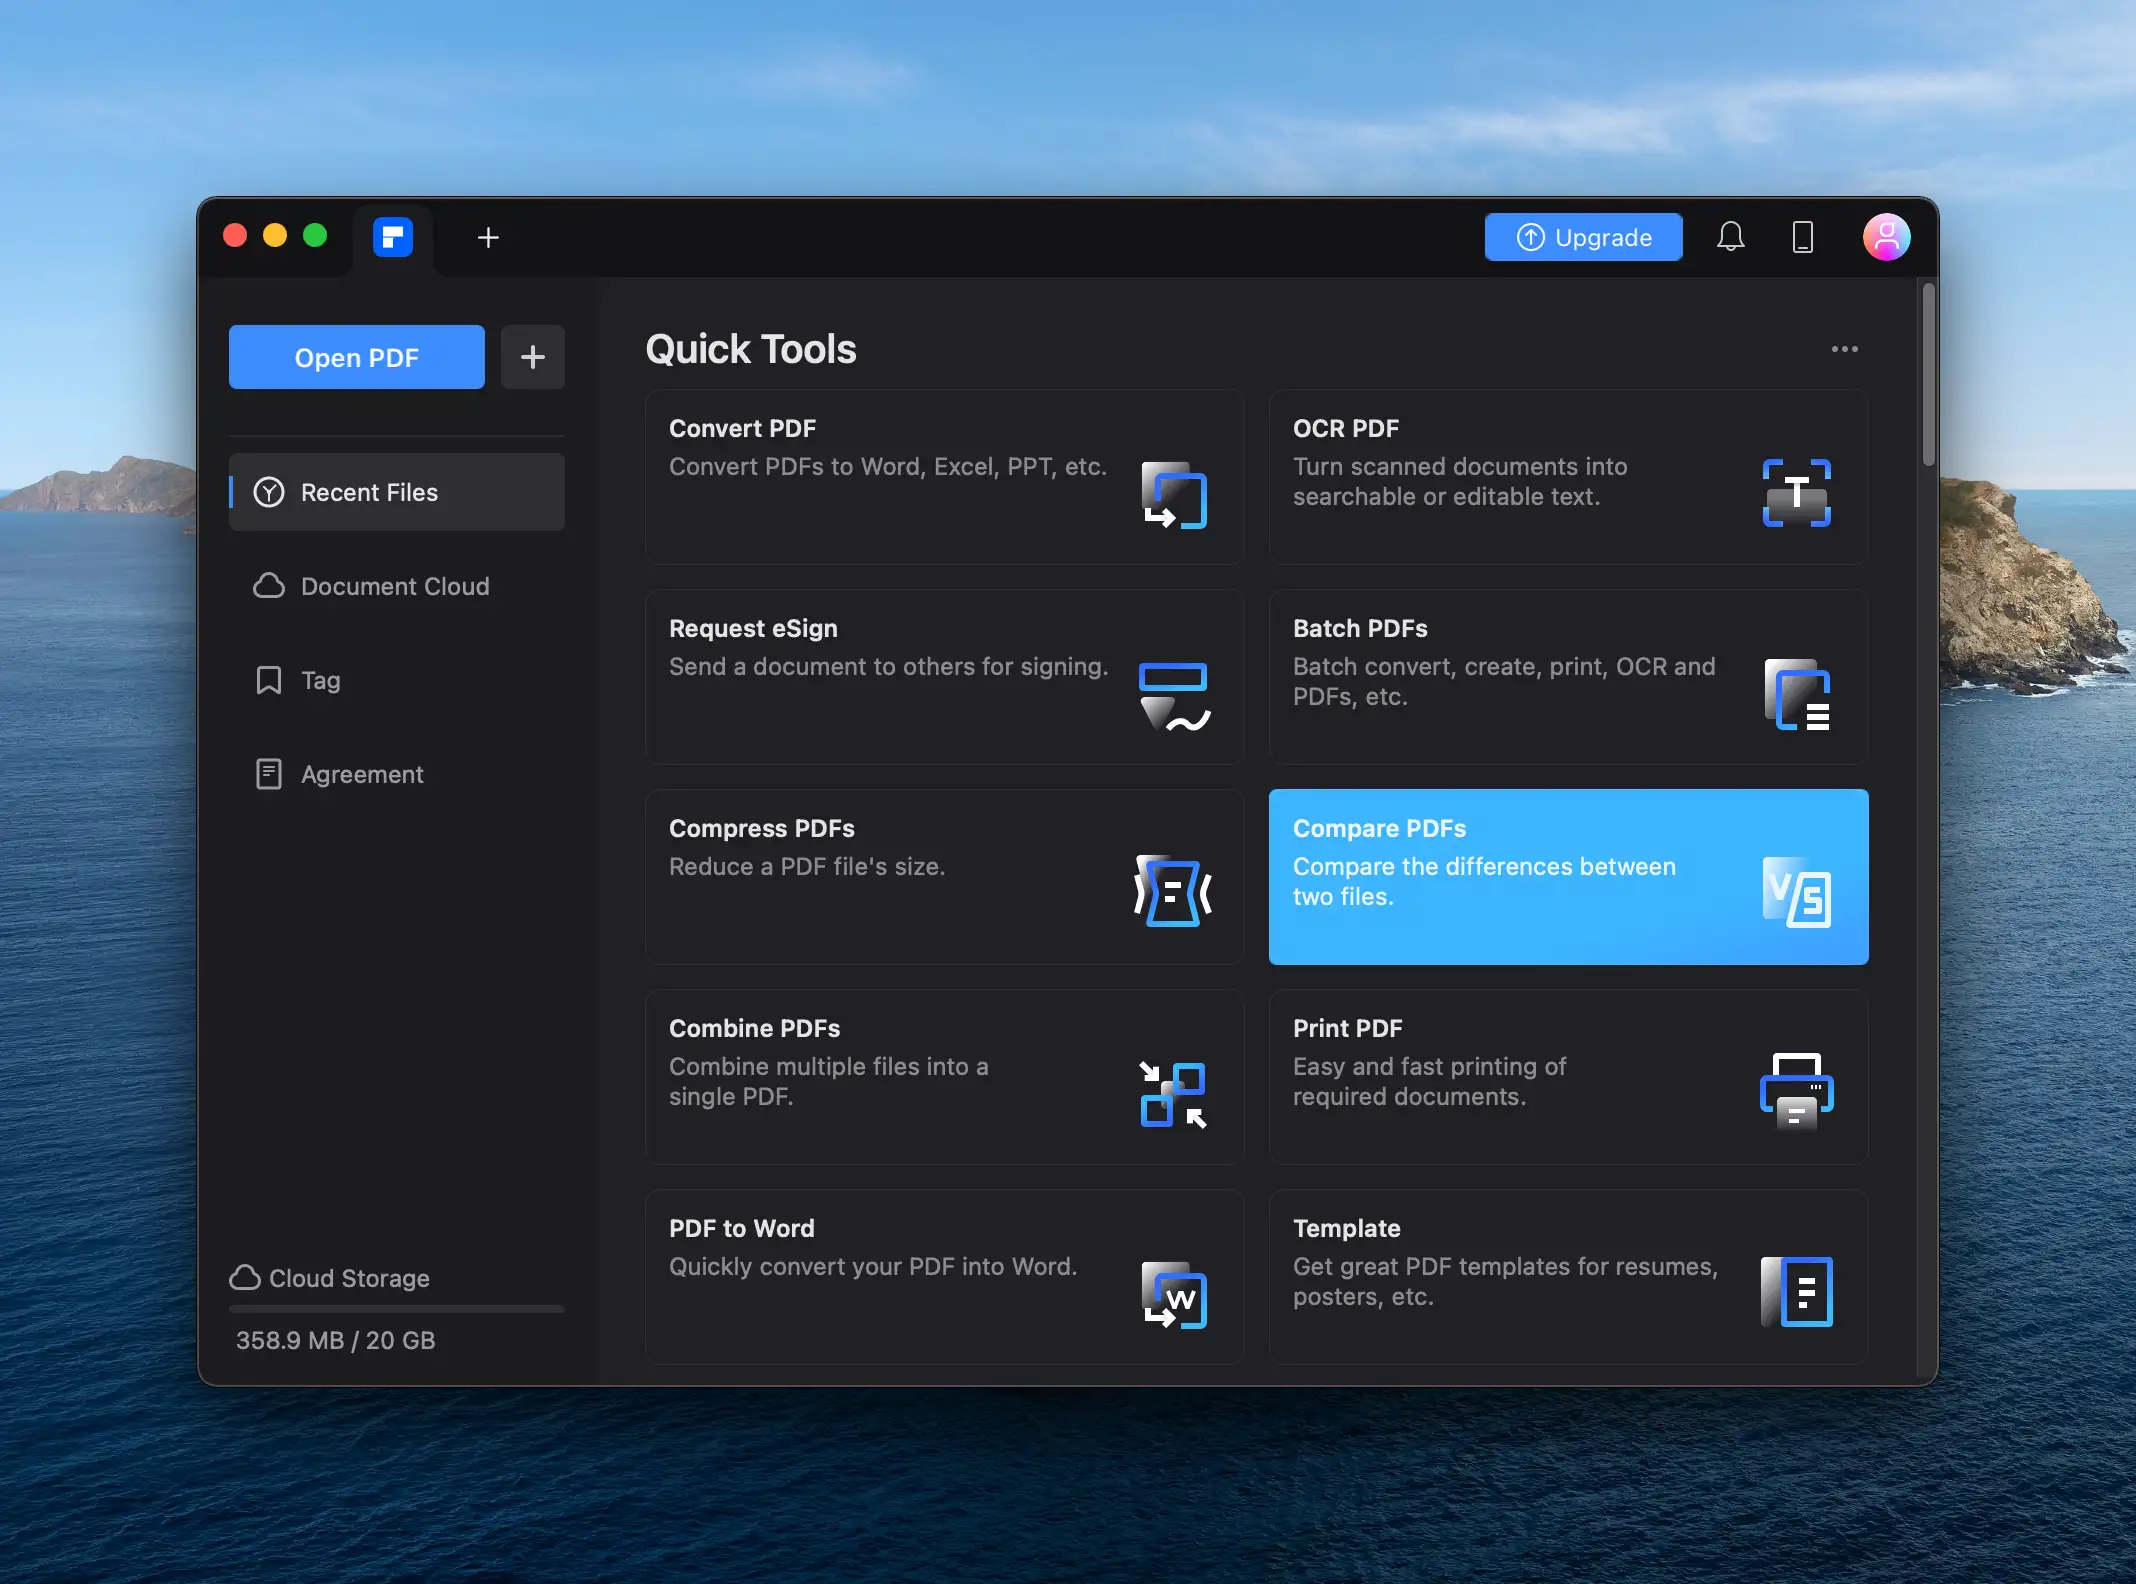Click the cloud storage usage bar

point(397,1308)
